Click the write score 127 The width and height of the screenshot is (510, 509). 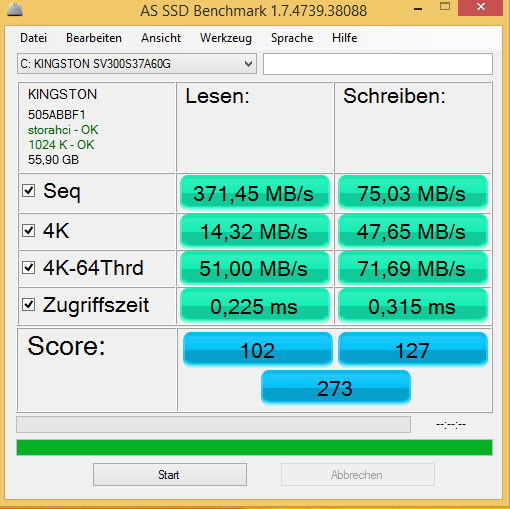coord(413,350)
